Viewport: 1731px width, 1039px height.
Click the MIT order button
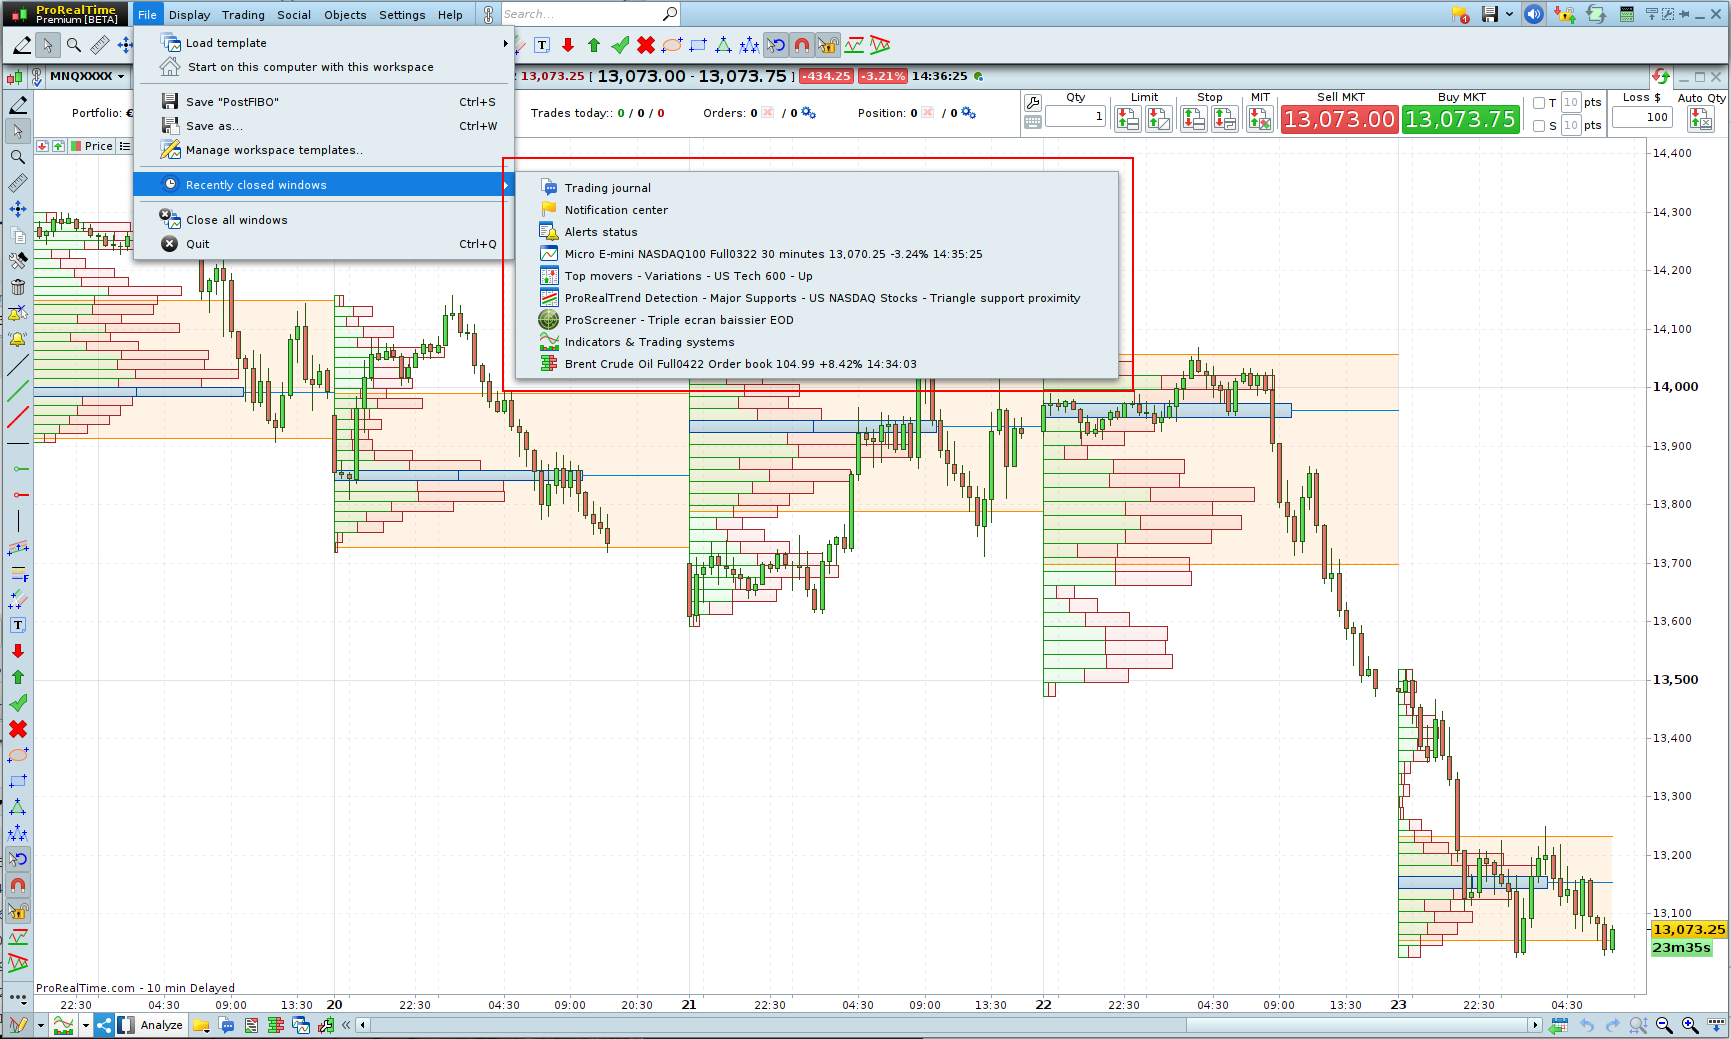1260,119
